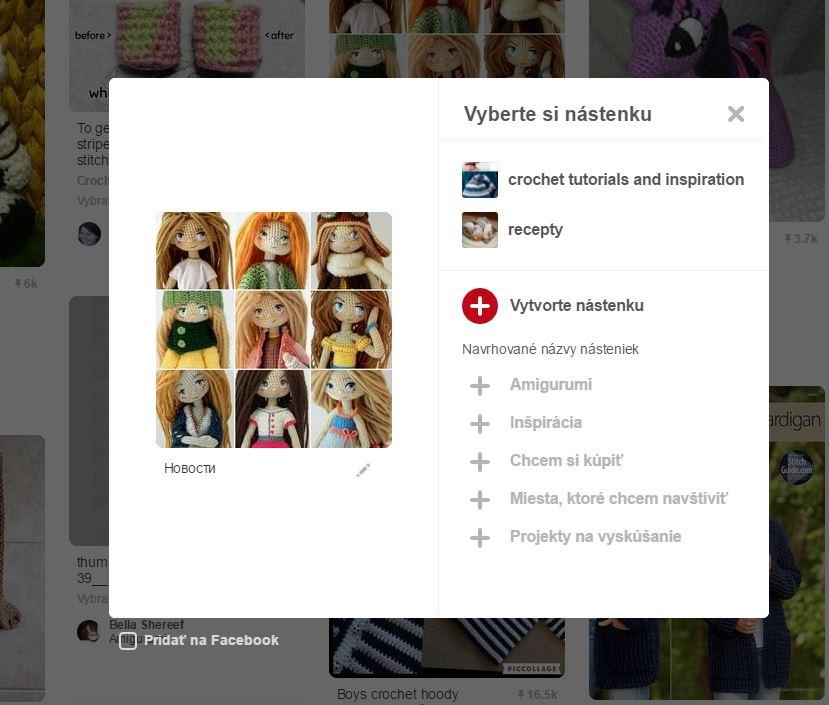Pick the suggested name Chcem si kúpiť

coord(566,461)
